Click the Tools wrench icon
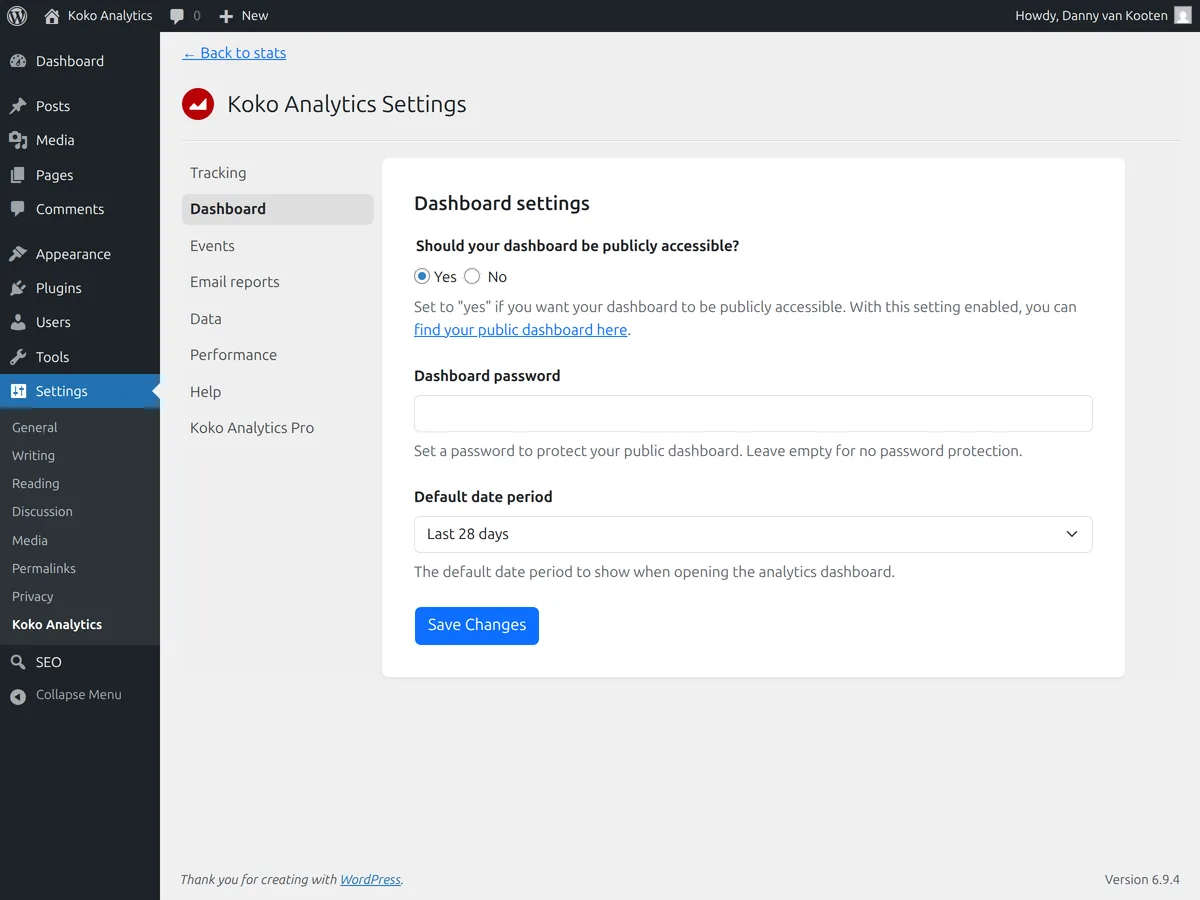The height and width of the screenshot is (900, 1200). 18,357
